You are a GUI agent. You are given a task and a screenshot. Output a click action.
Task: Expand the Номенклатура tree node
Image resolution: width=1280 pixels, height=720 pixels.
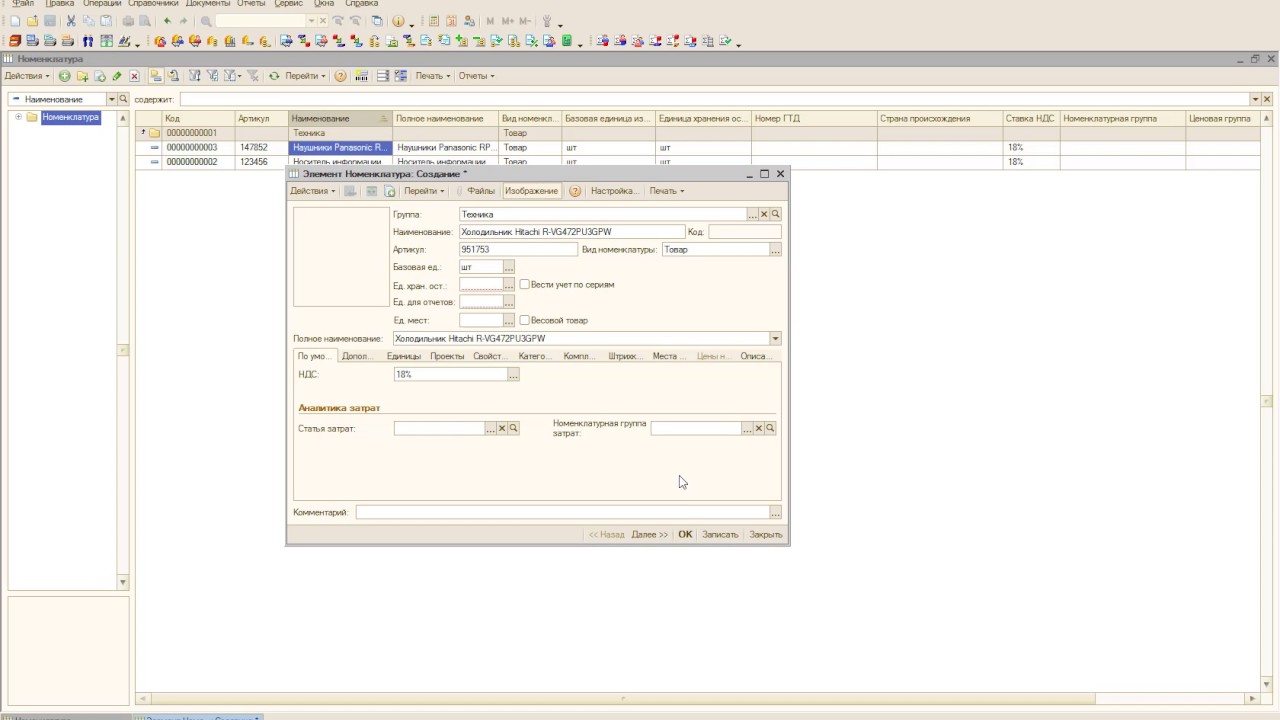coord(18,117)
